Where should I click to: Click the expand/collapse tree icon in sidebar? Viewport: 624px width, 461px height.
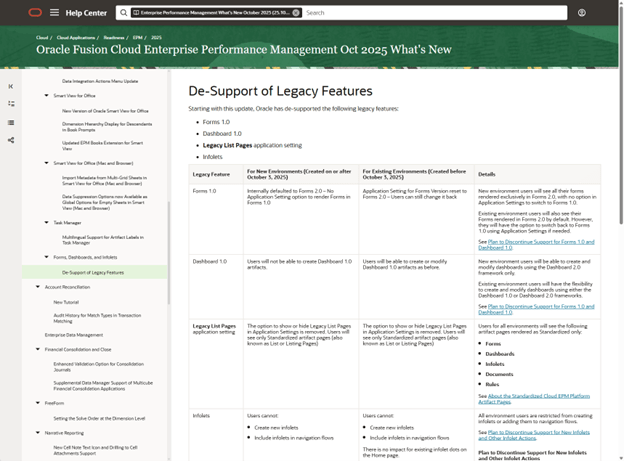click(11, 104)
